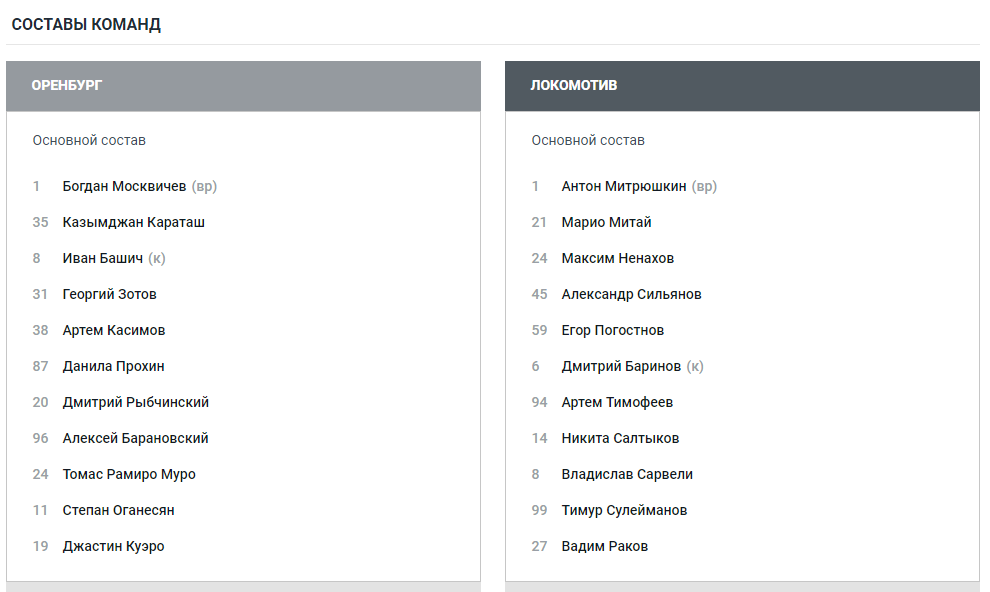Click Данила Прохин in Orenburg lineup
This screenshot has height=592, width=990.
113,366
